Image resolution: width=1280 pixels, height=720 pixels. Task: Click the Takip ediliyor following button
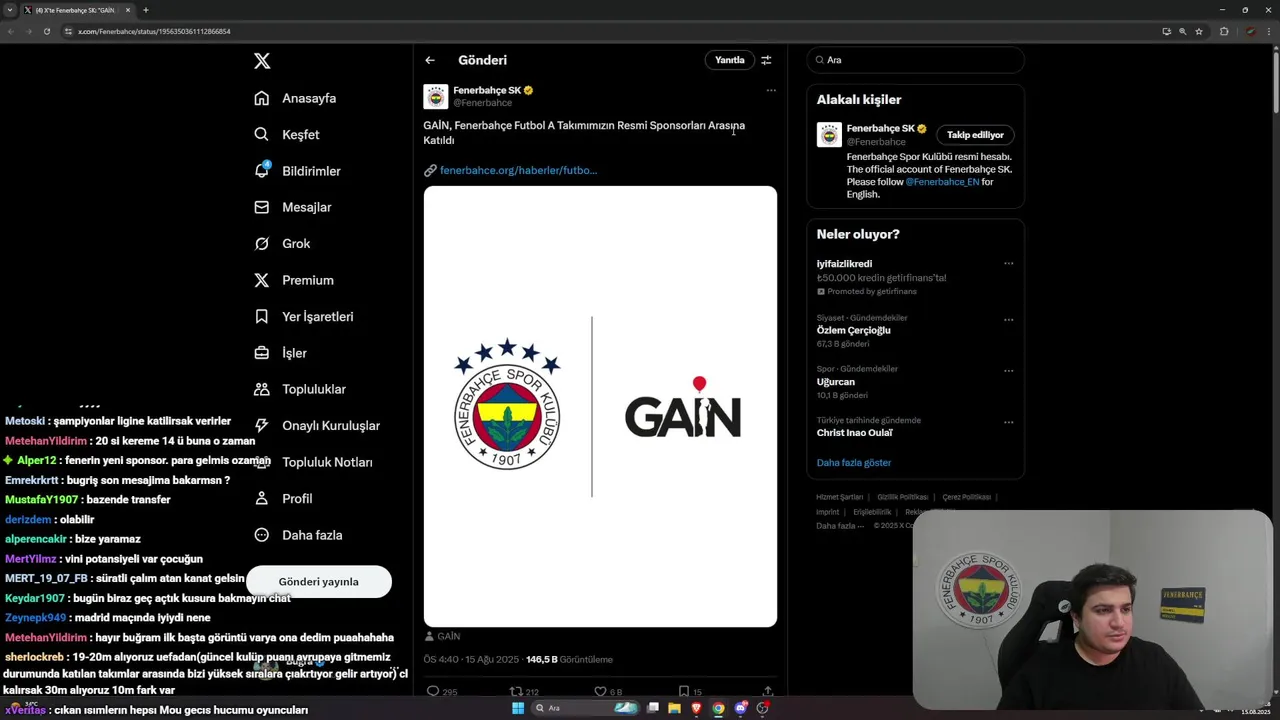pyautogui.click(x=975, y=135)
